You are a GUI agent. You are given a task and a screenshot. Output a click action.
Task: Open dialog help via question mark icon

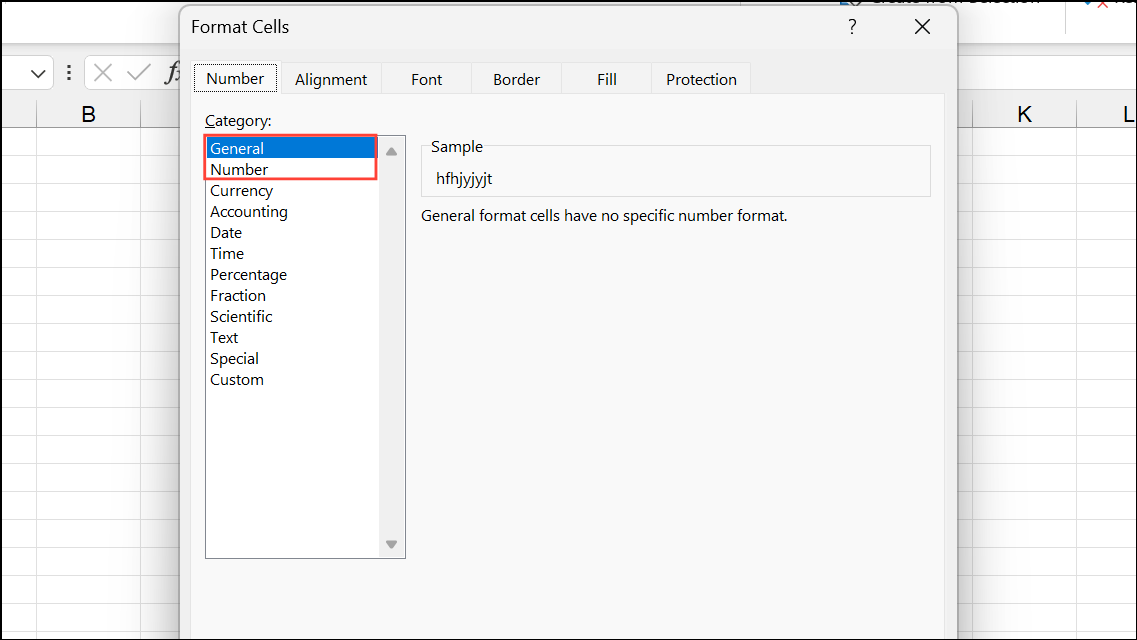point(852,27)
